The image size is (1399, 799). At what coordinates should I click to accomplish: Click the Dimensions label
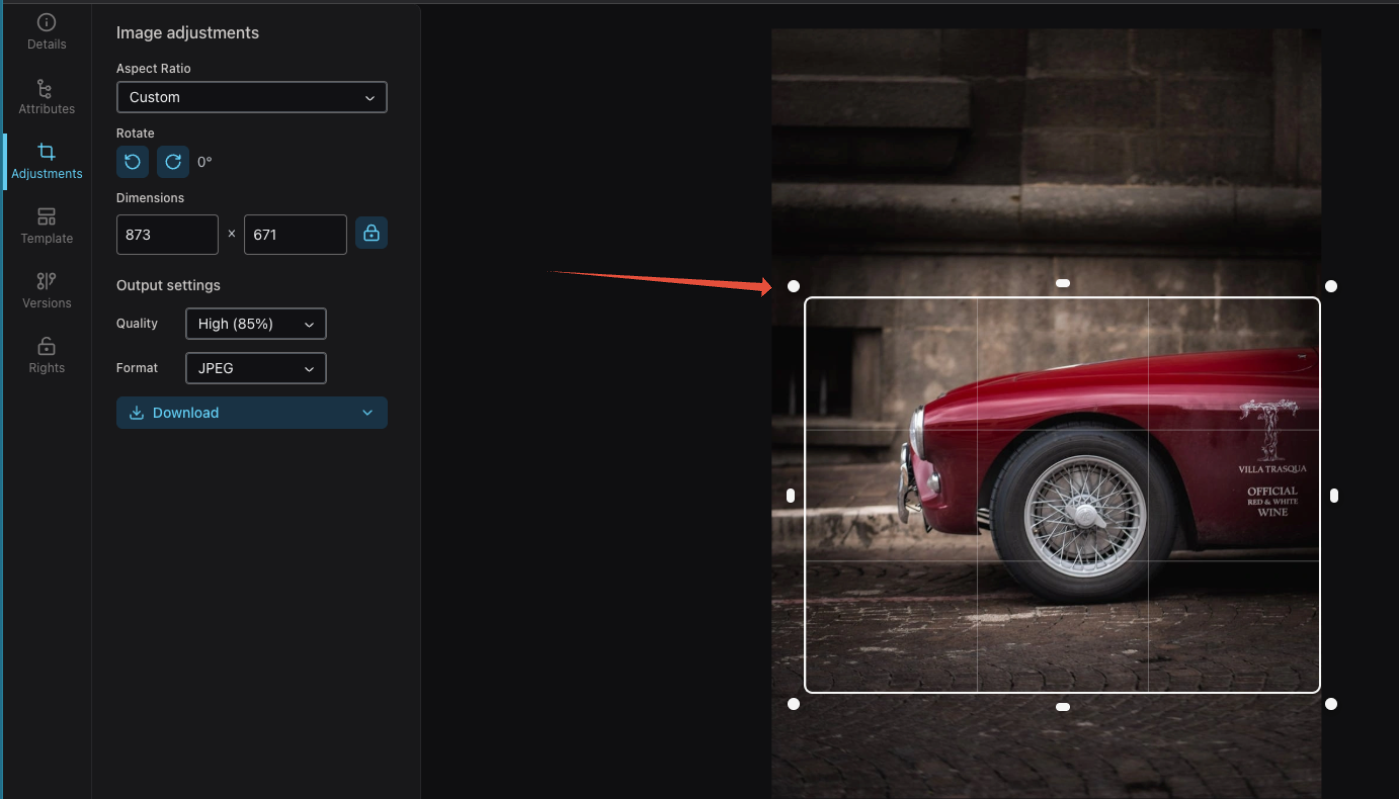pyautogui.click(x=150, y=198)
